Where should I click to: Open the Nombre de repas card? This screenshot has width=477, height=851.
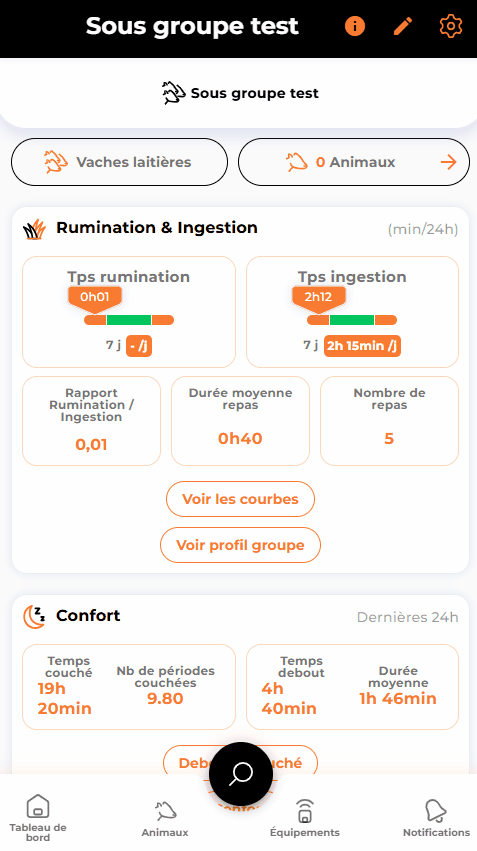coord(389,421)
